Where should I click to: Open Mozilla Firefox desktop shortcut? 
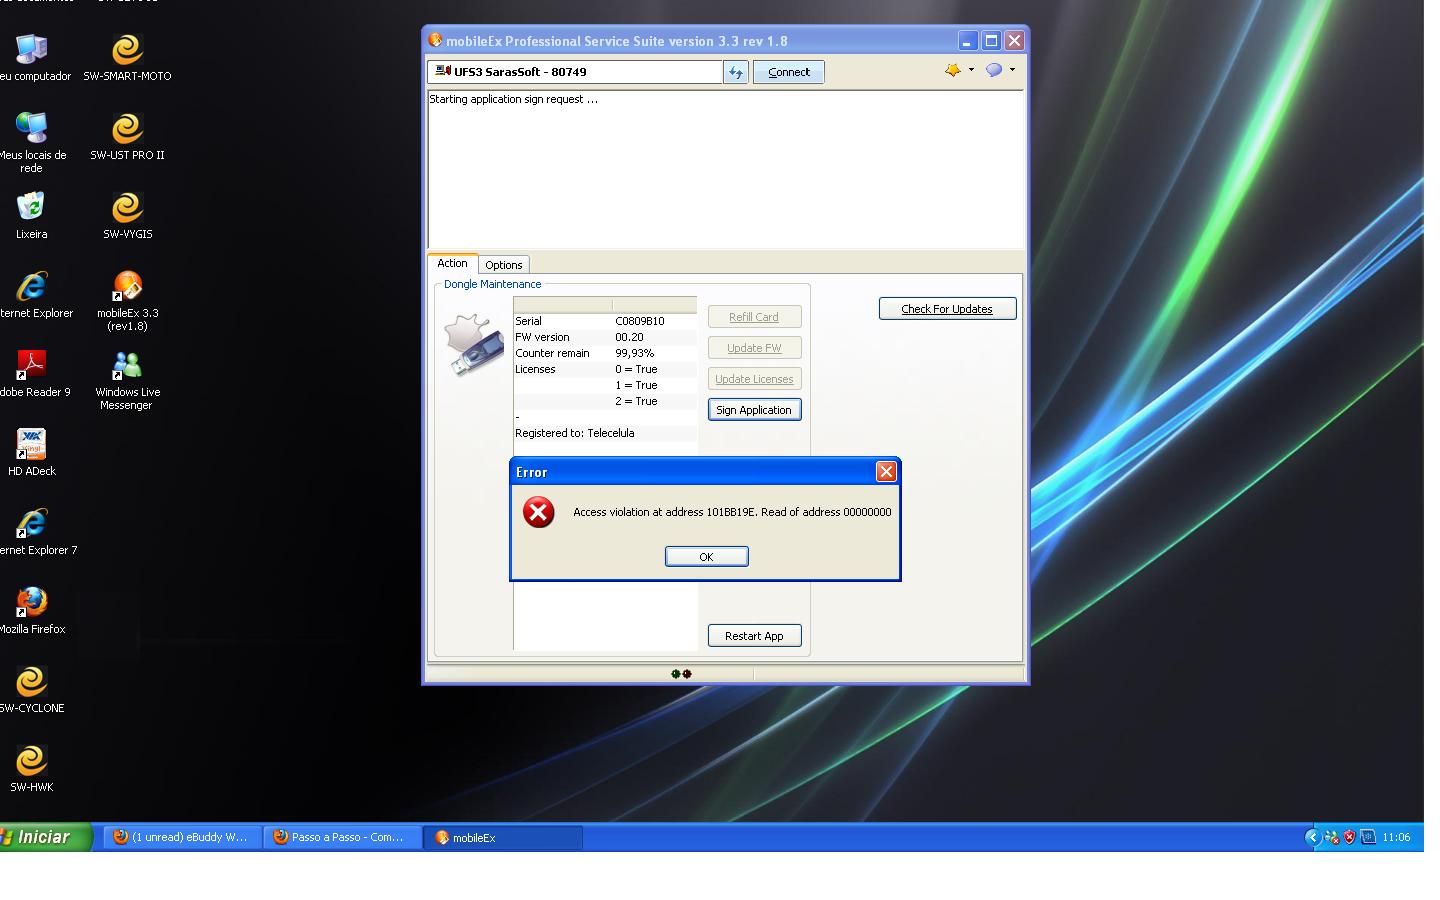tap(31, 603)
